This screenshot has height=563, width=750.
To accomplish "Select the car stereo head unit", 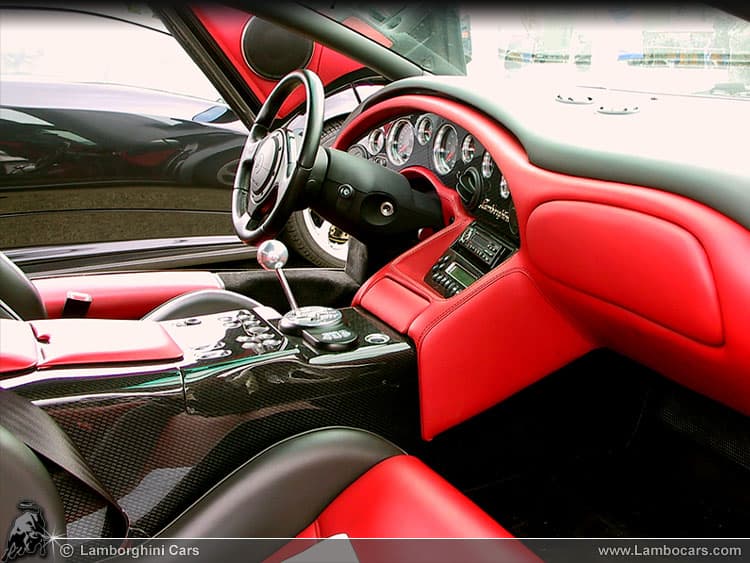I will point(482,244).
